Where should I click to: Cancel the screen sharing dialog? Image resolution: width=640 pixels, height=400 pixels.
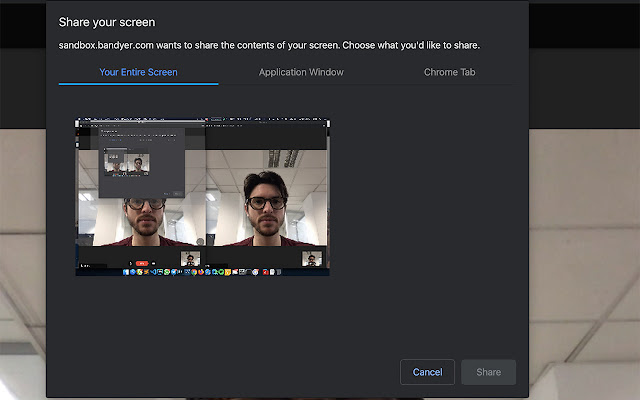pyautogui.click(x=427, y=372)
